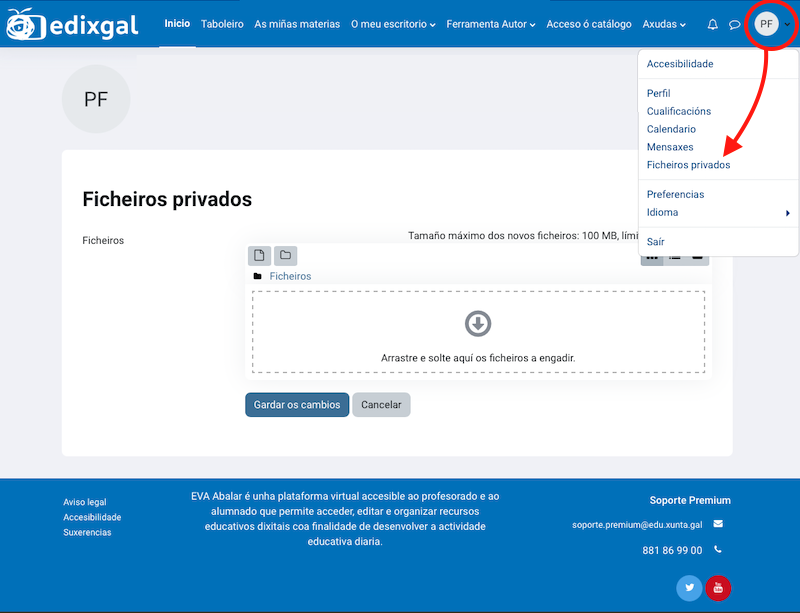Open the messaging speech bubble icon
800x613 pixels.
click(x=735, y=24)
